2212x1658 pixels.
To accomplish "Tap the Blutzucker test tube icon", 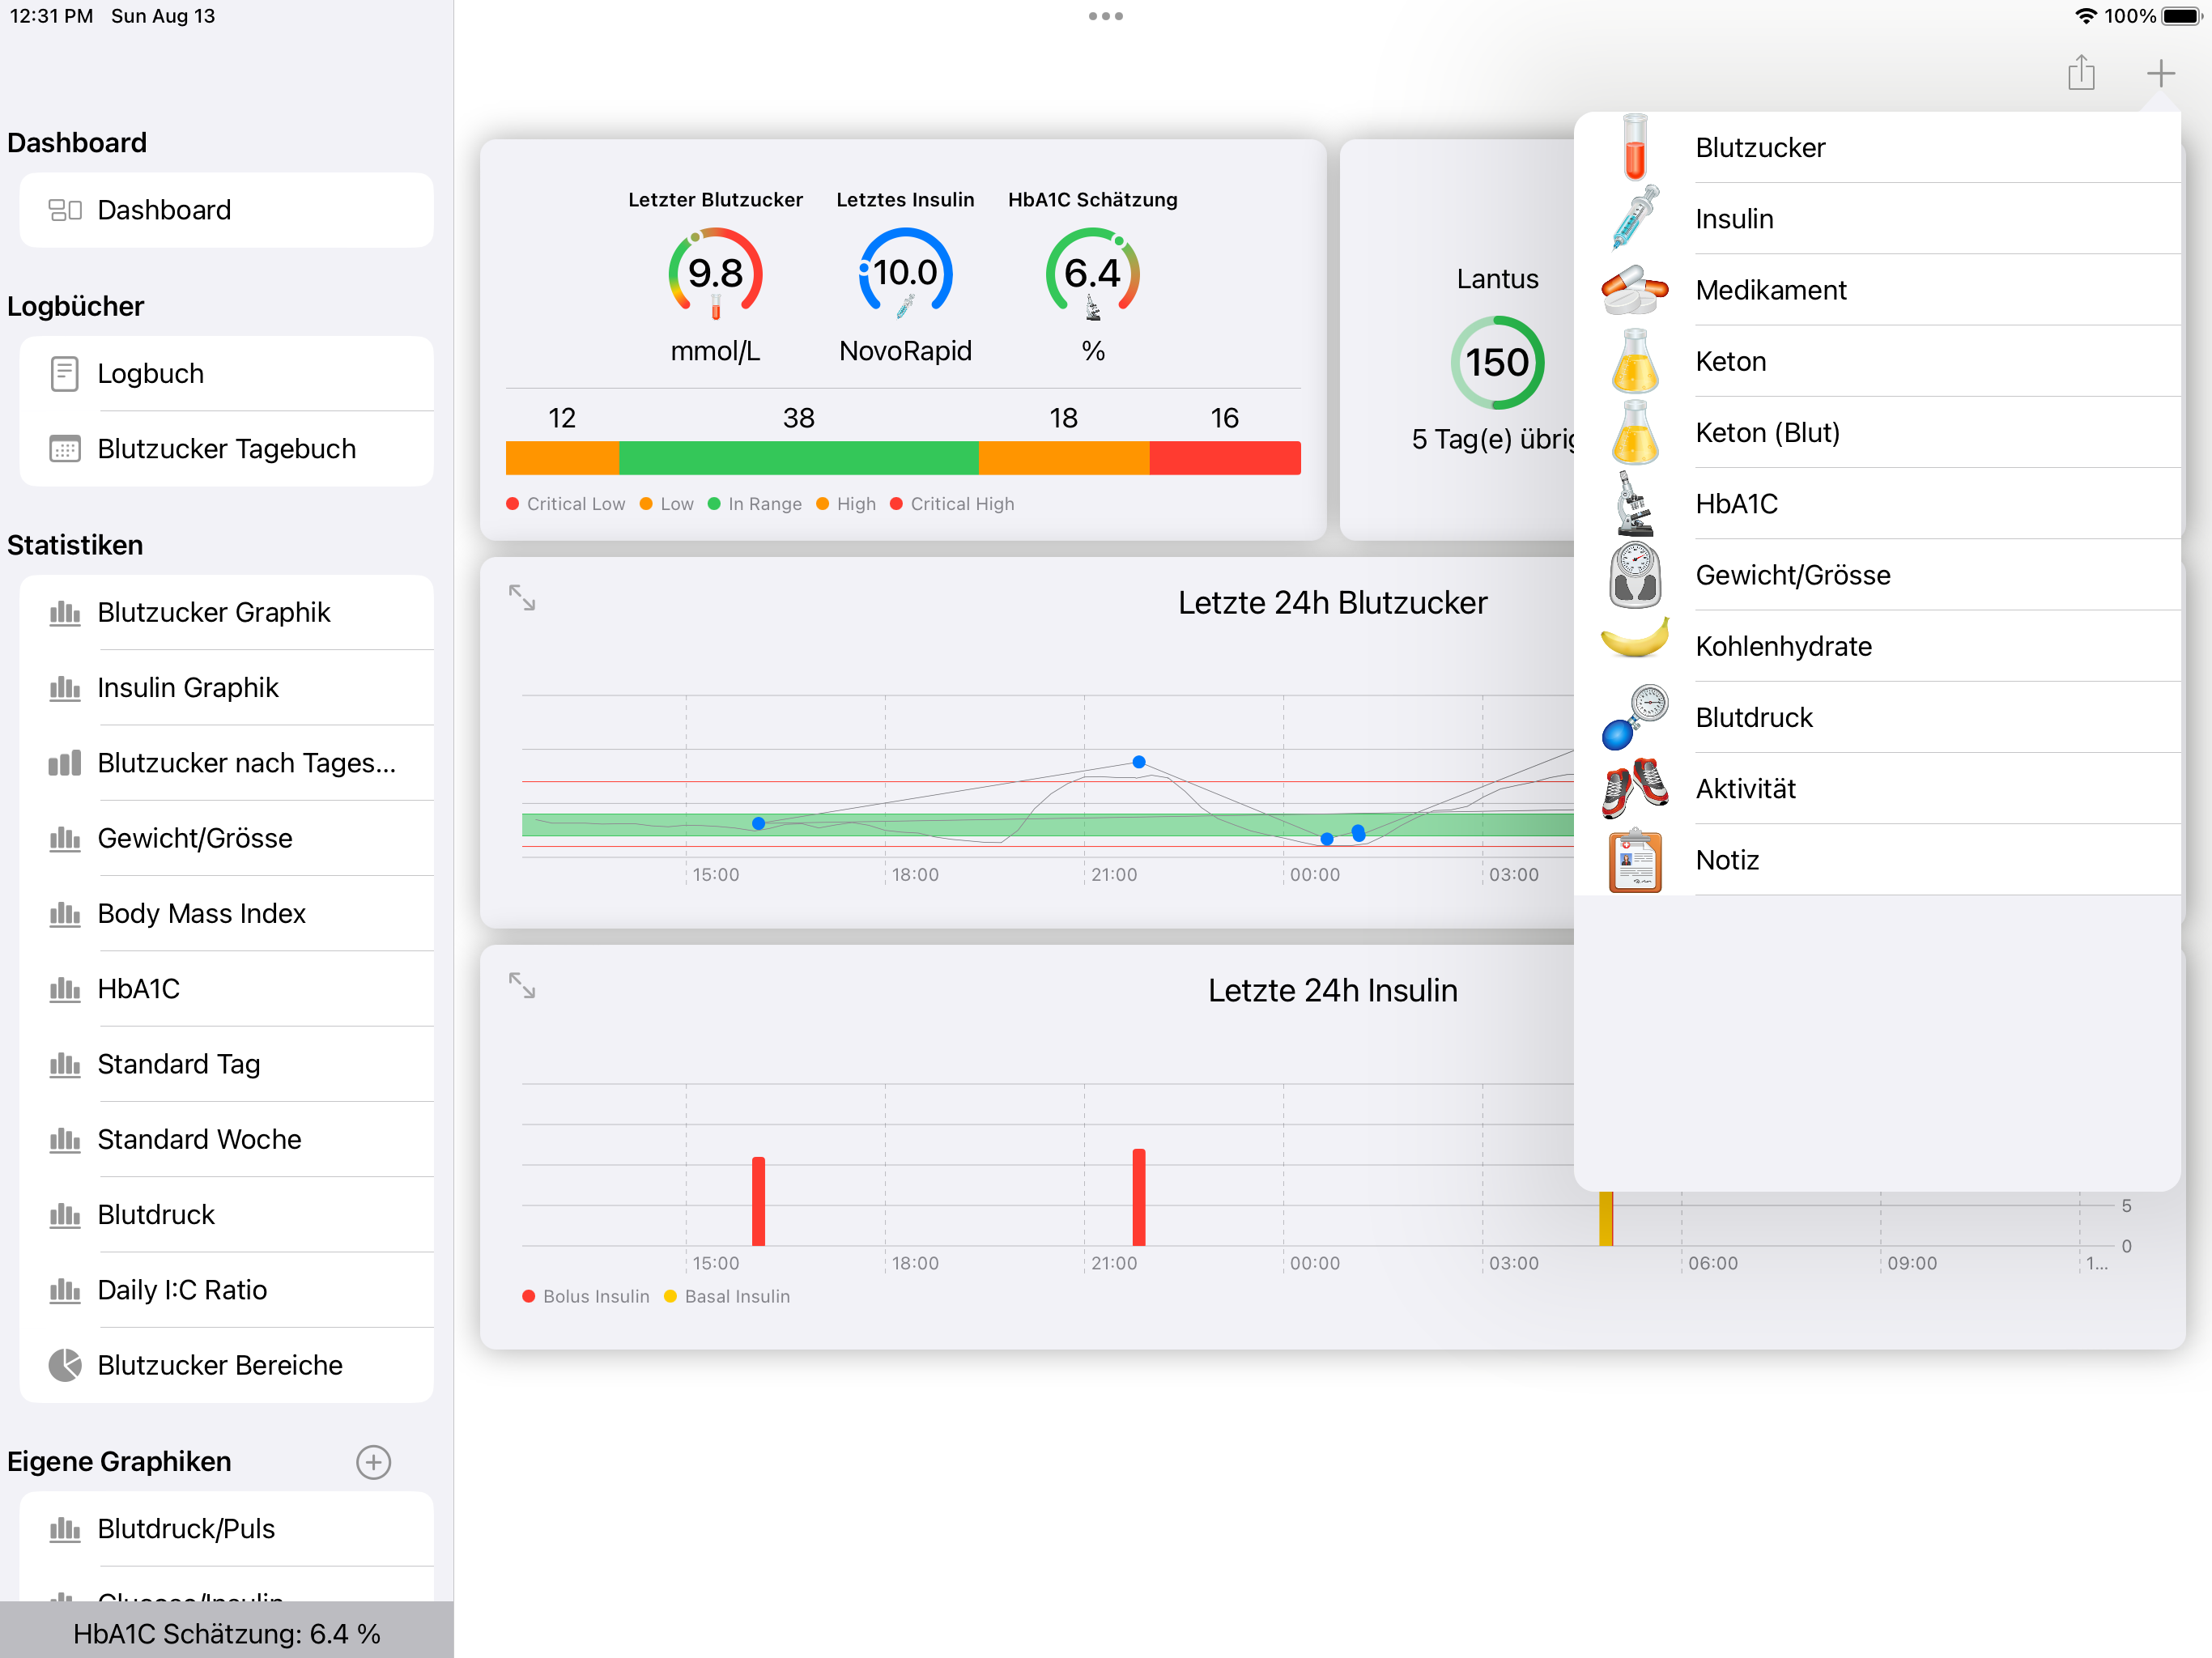I will tap(1635, 147).
